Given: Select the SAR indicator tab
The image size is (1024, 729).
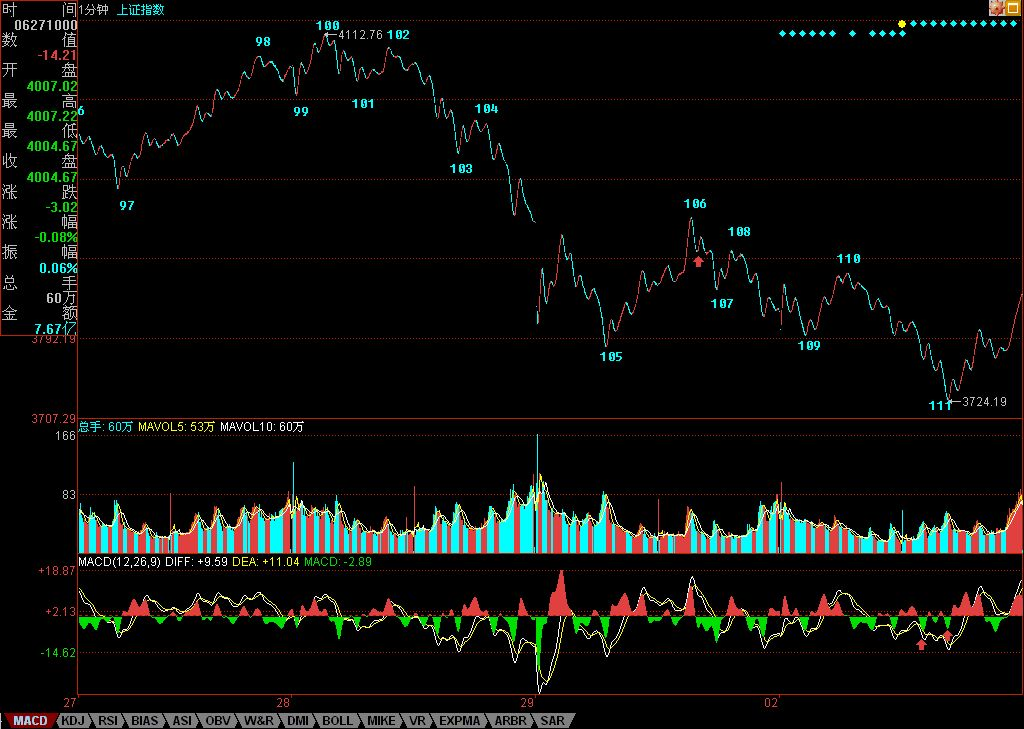Looking at the screenshot, I should click(x=552, y=720).
